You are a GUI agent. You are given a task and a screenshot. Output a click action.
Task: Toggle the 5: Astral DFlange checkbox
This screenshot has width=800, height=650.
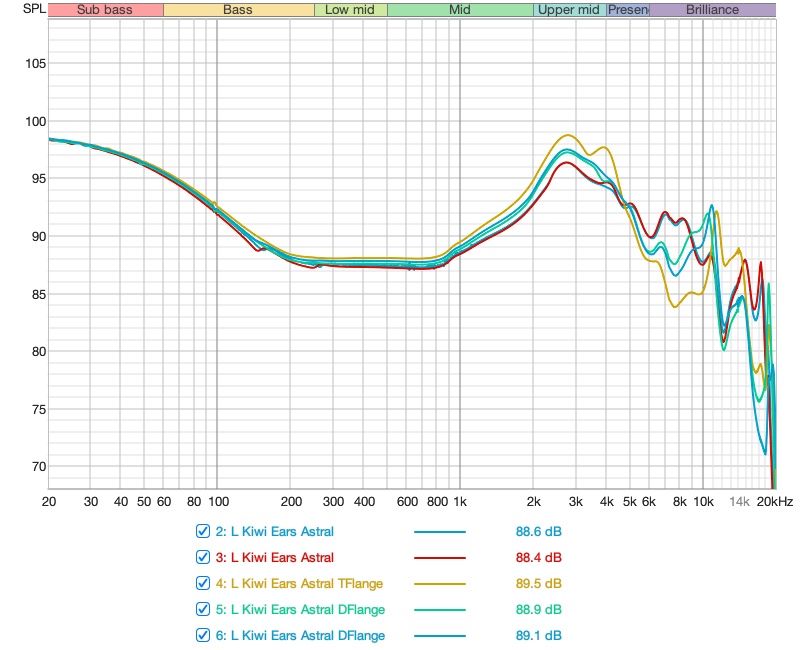click(x=203, y=609)
